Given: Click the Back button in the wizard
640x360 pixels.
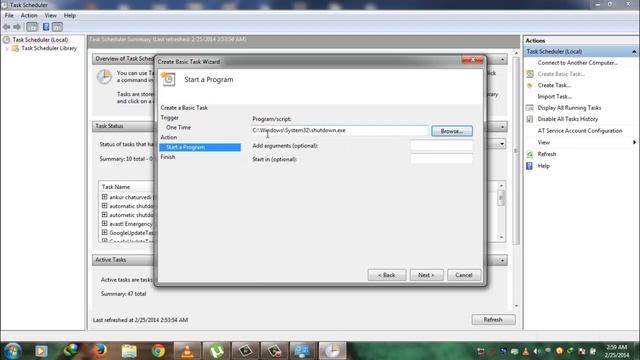Looking at the screenshot, I should pyautogui.click(x=387, y=275).
